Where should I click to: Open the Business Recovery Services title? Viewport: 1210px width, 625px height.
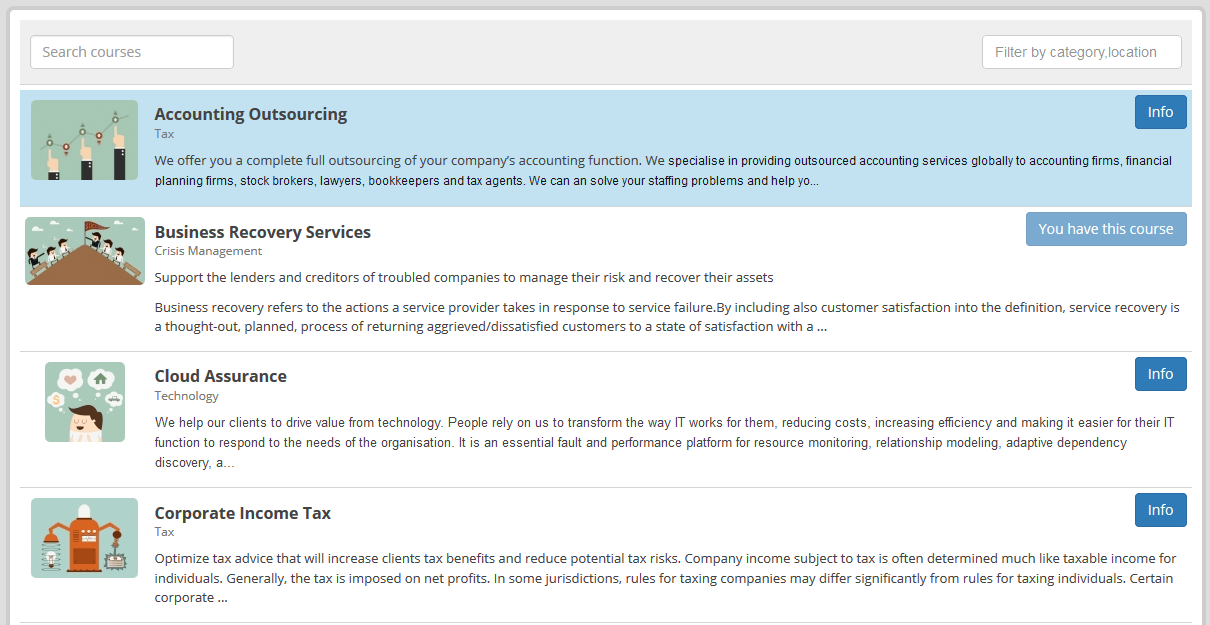(263, 232)
